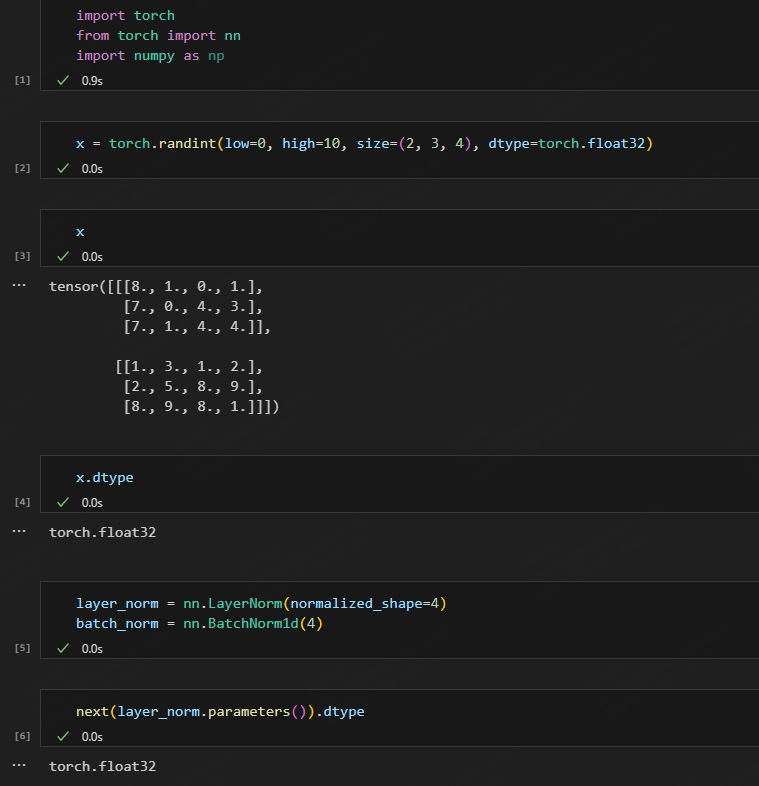Click execution count label [4]
The image size is (759, 786).
tap(23, 502)
